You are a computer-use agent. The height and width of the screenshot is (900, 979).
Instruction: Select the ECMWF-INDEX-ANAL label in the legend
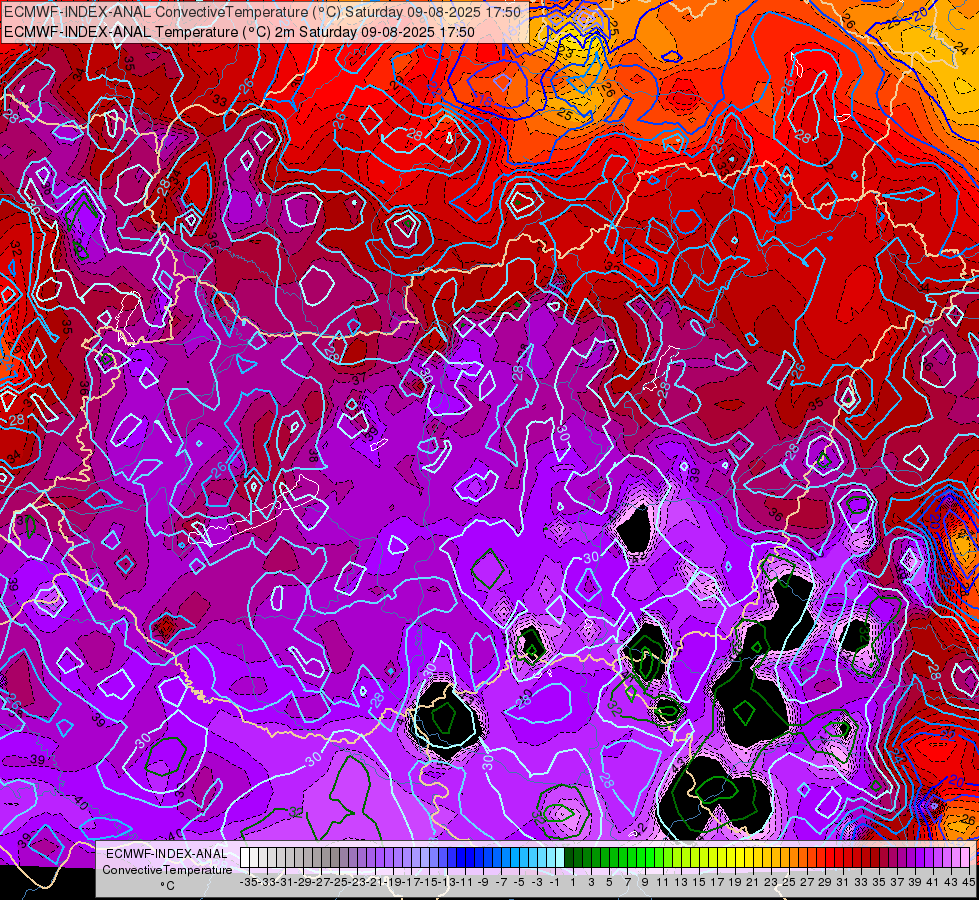(167, 854)
